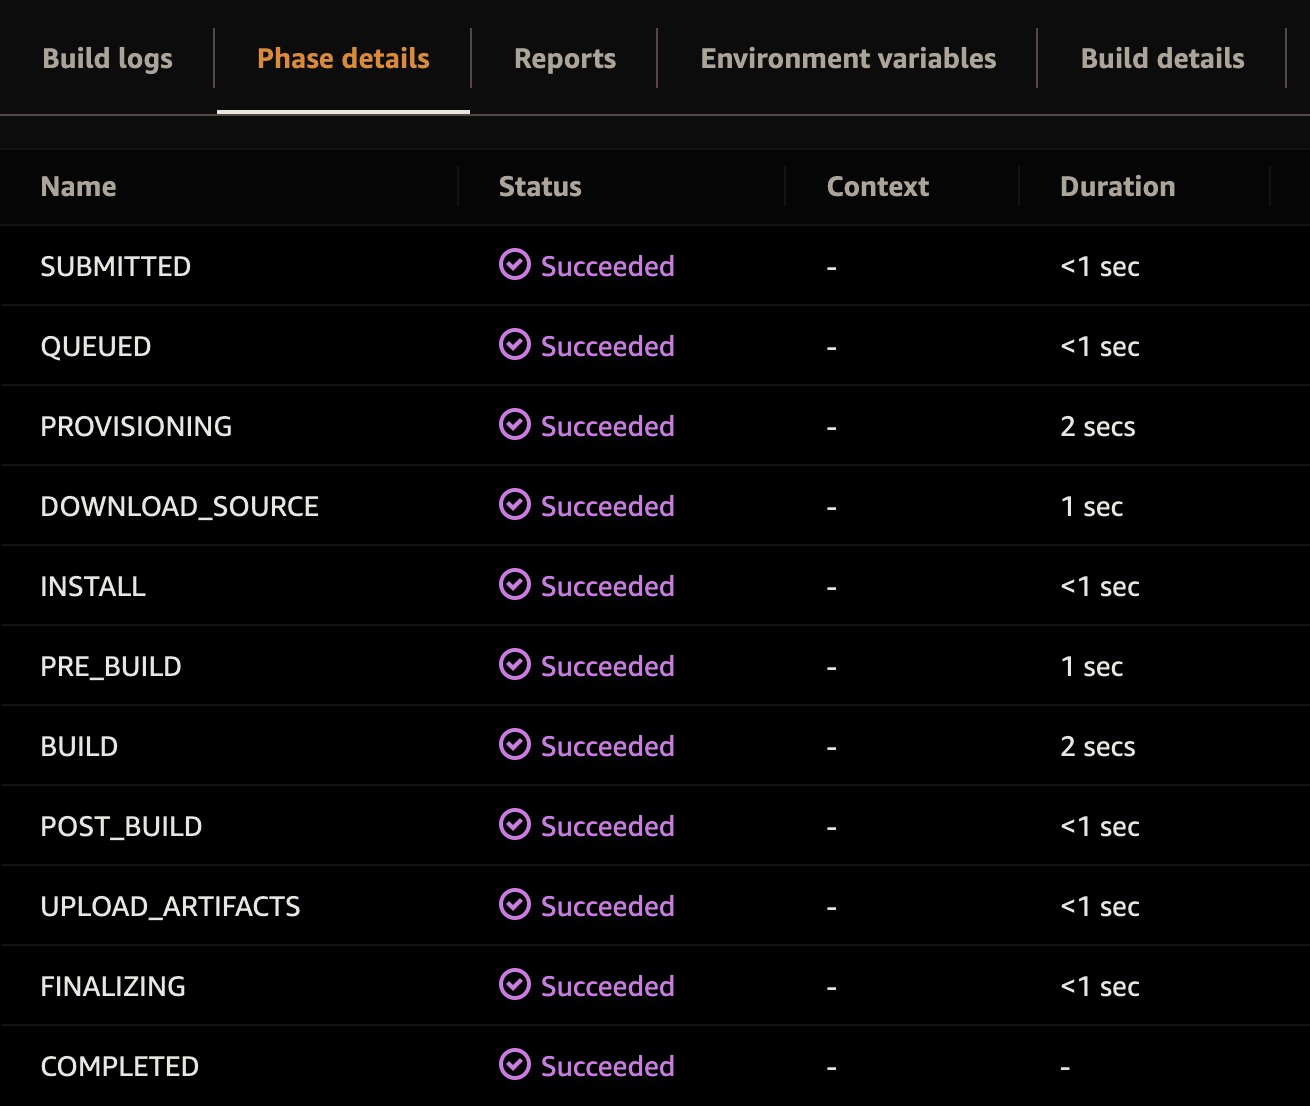The width and height of the screenshot is (1310, 1106).
Task: Click the Succeeded status icon for SUBMITTED
Action: click(x=513, y=266)
